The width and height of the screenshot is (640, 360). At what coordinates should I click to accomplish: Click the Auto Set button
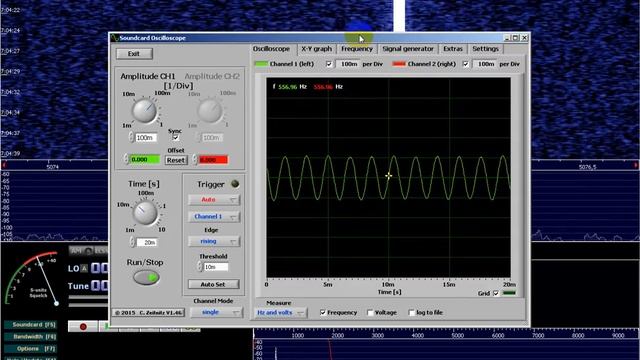coord(213,284)
